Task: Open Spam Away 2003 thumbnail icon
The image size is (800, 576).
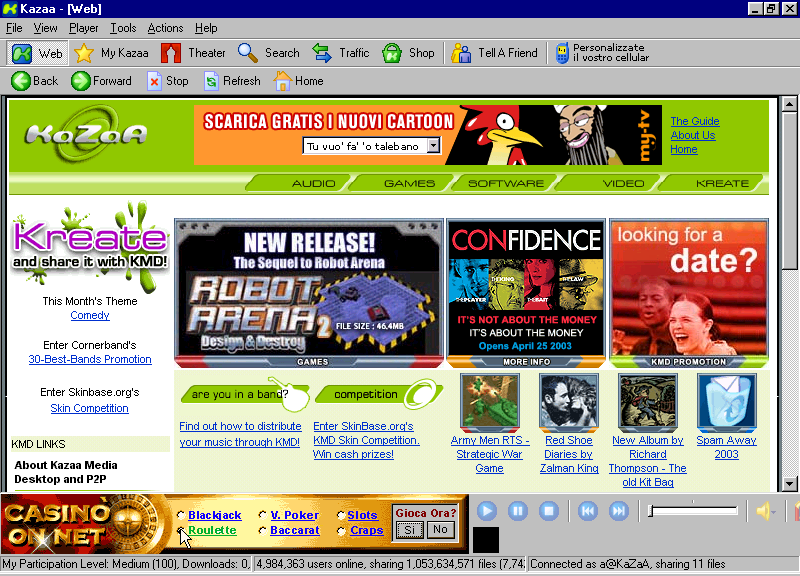Action: point(727,403)
